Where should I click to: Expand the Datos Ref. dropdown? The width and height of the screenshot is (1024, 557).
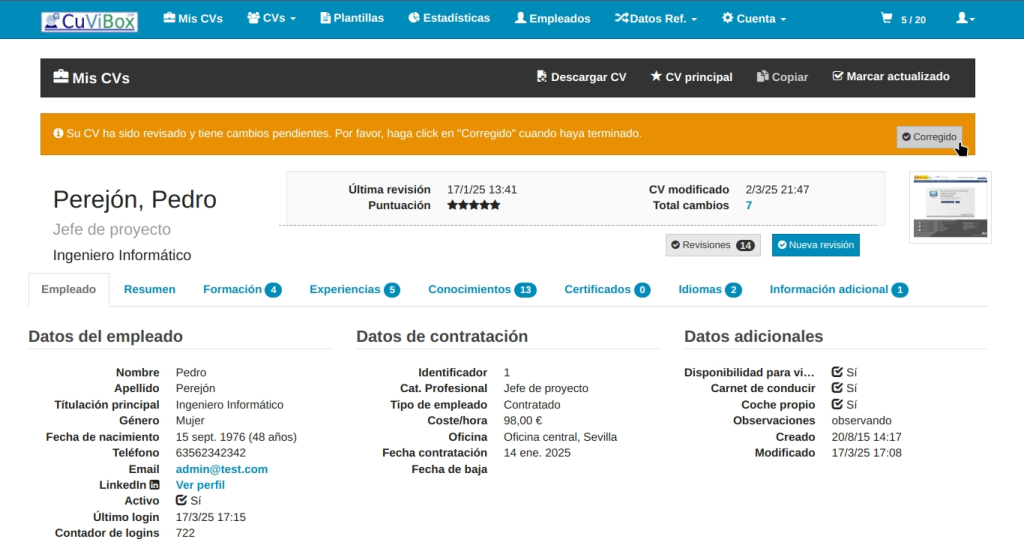655,18
